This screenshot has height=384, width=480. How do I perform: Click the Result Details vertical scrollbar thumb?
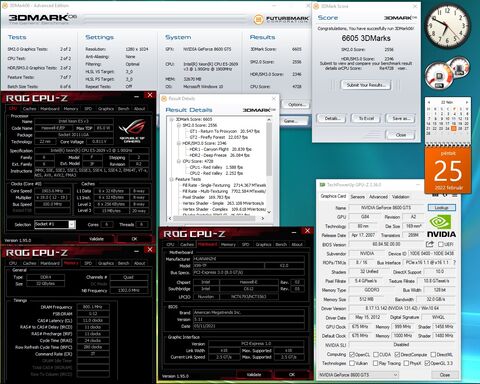click(269, 149)
